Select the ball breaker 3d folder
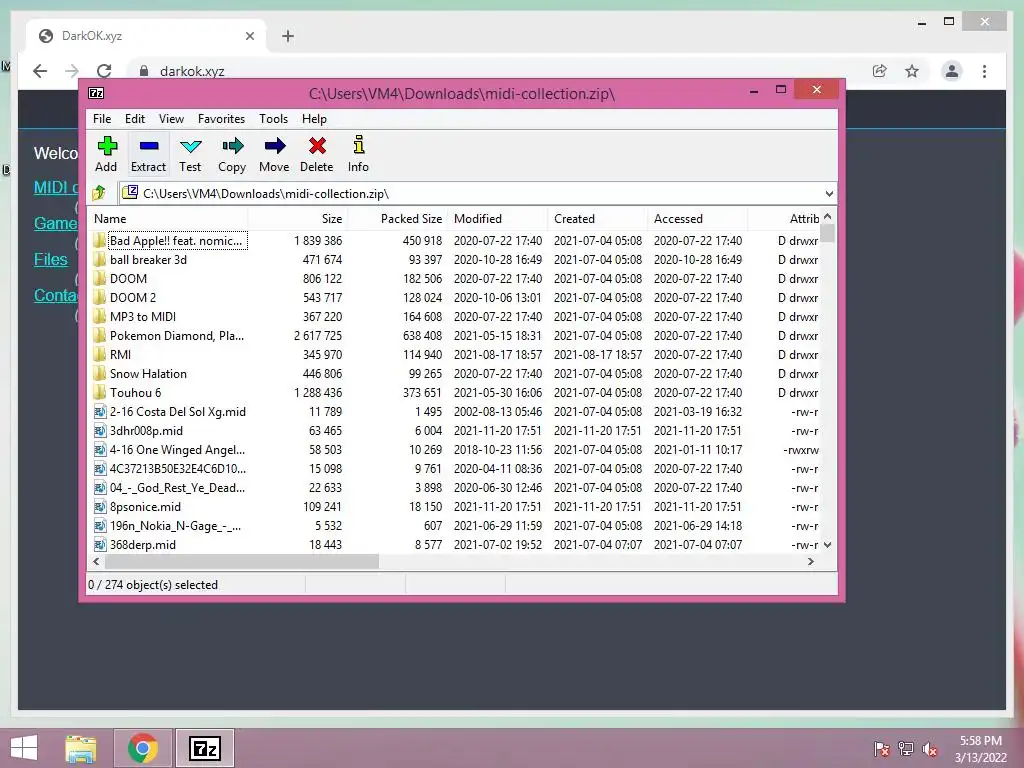The height and width of the screenshot is (768, 1024). (x=148, y=259)
